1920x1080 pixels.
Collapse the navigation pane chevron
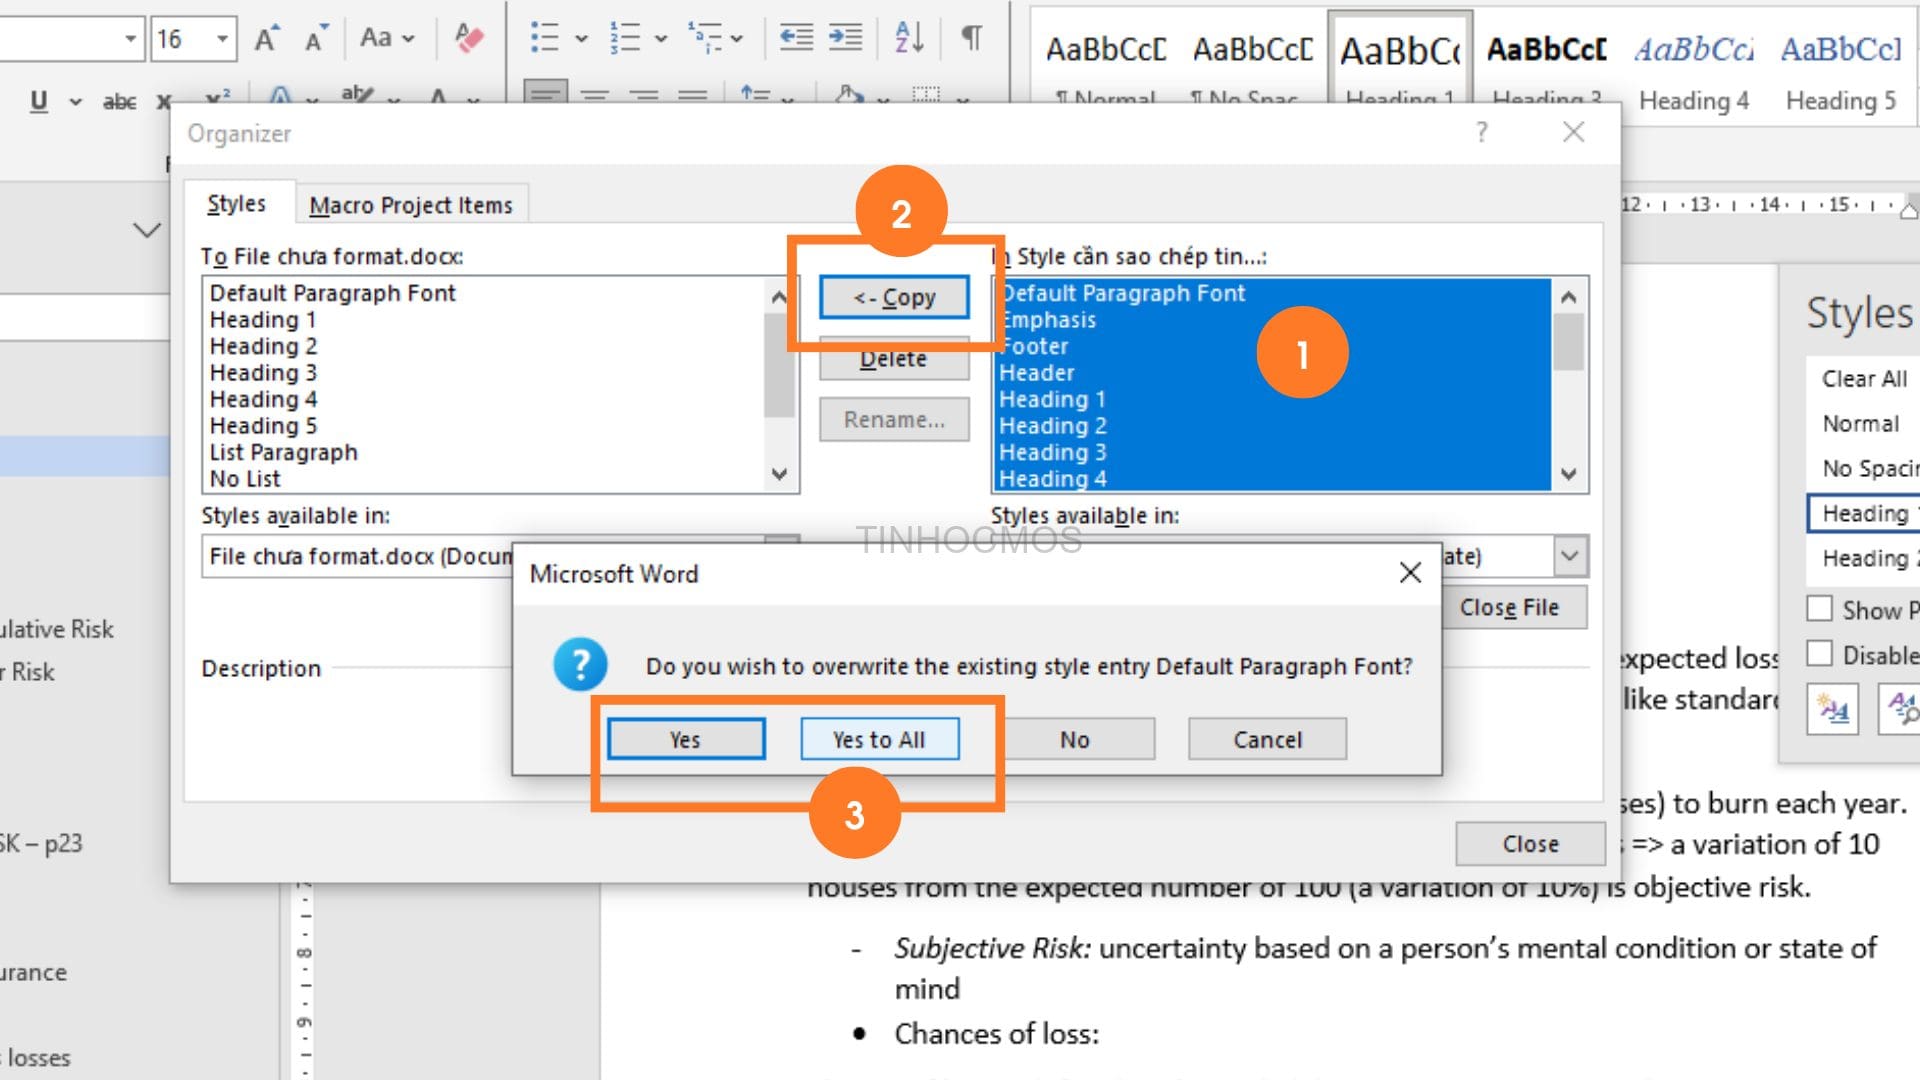click(147, 230)
